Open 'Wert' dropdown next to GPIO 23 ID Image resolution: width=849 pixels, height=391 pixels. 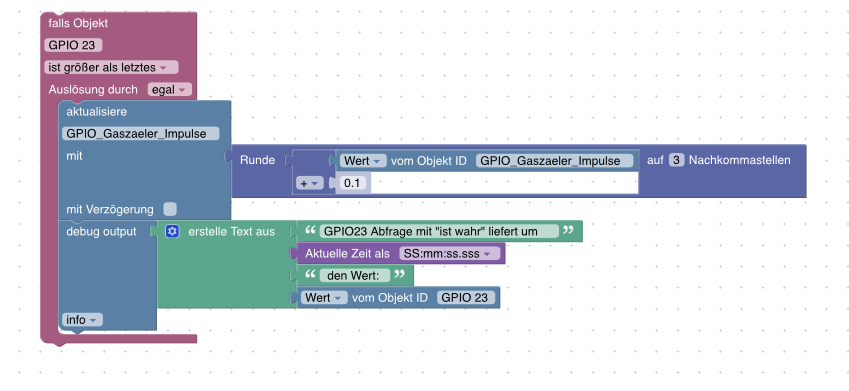[x=324, y=298]
